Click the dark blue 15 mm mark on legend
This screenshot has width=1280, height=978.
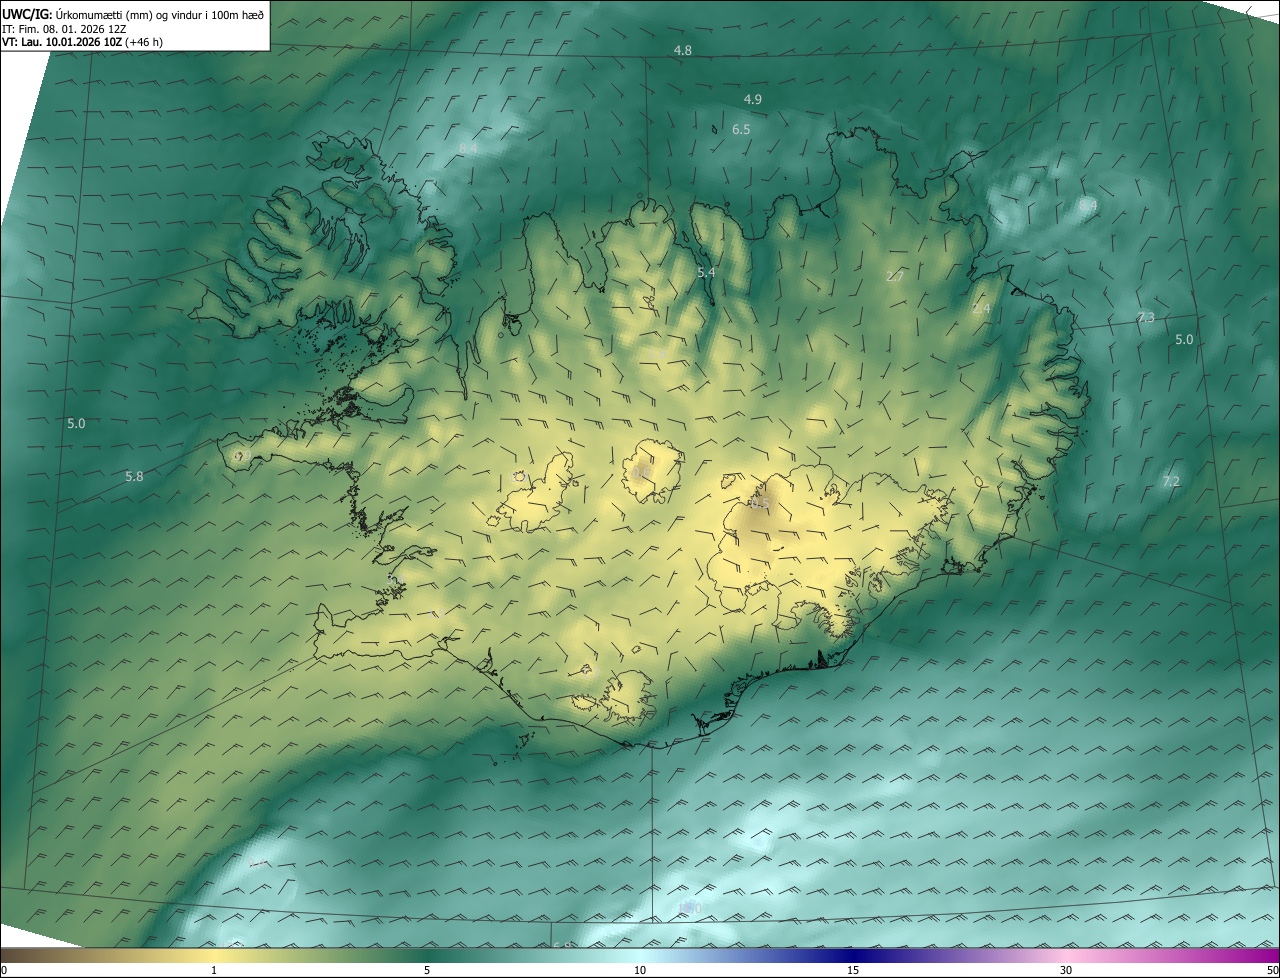coord(853,970)
